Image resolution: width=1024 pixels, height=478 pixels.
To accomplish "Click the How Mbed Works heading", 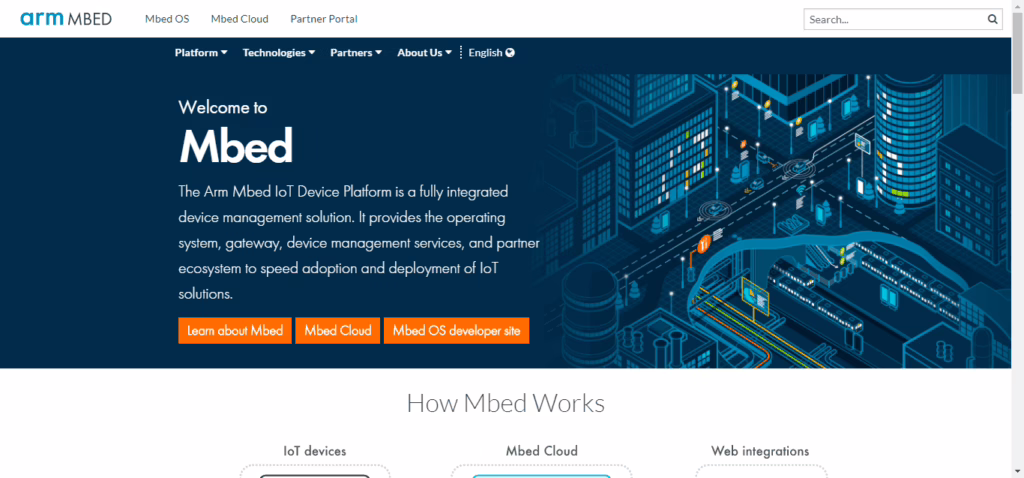I will coord(505,403).
